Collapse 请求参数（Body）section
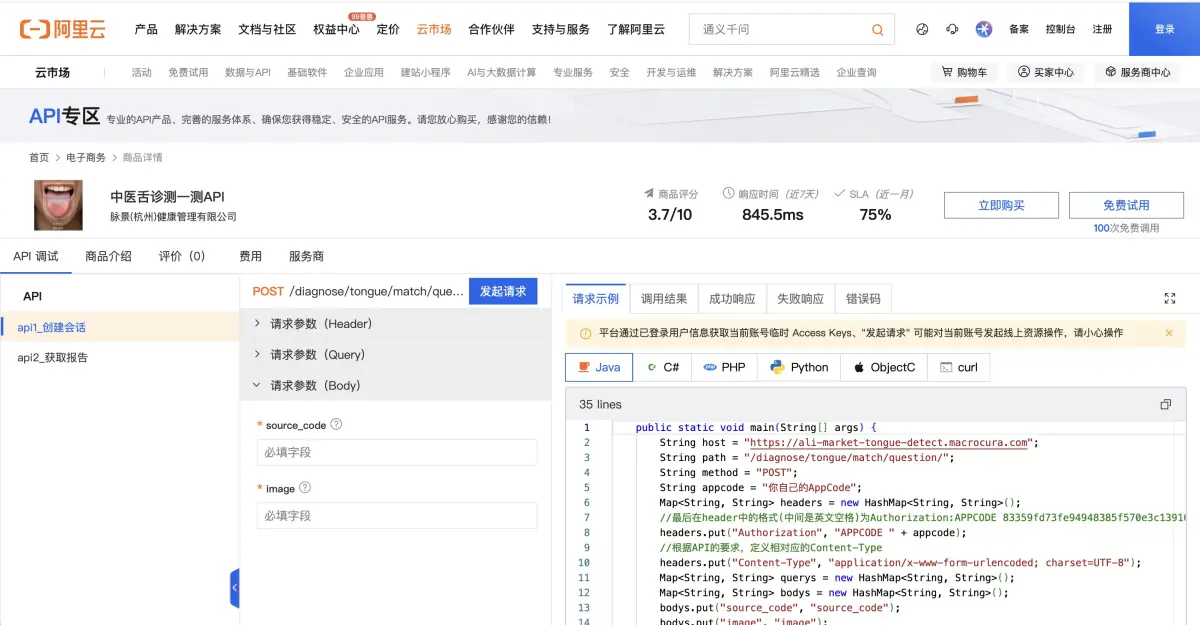 [395, 385]
